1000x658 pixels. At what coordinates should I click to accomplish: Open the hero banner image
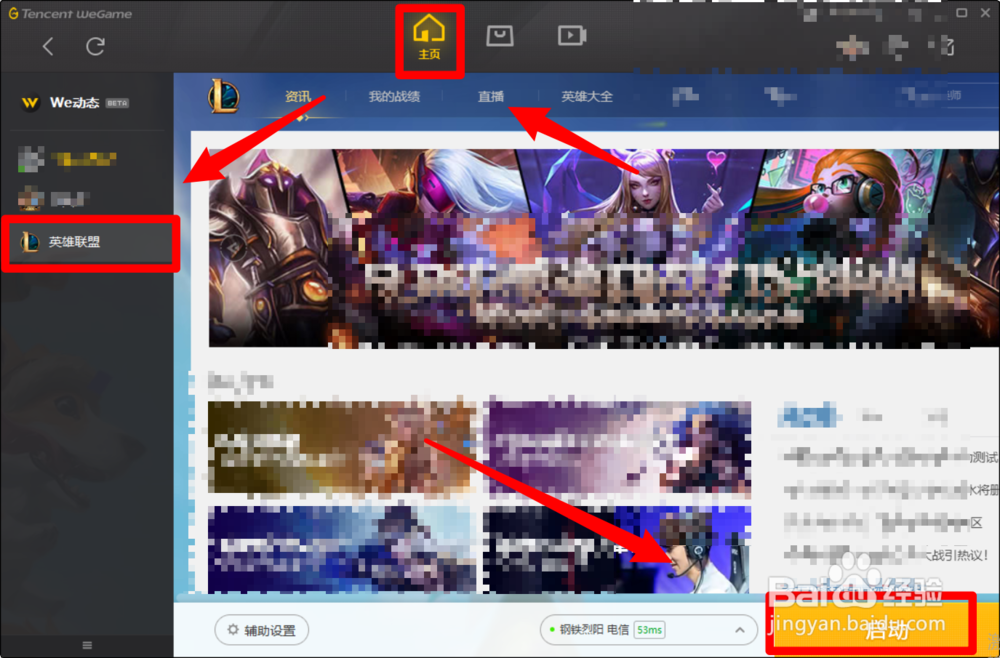point(603,248)
